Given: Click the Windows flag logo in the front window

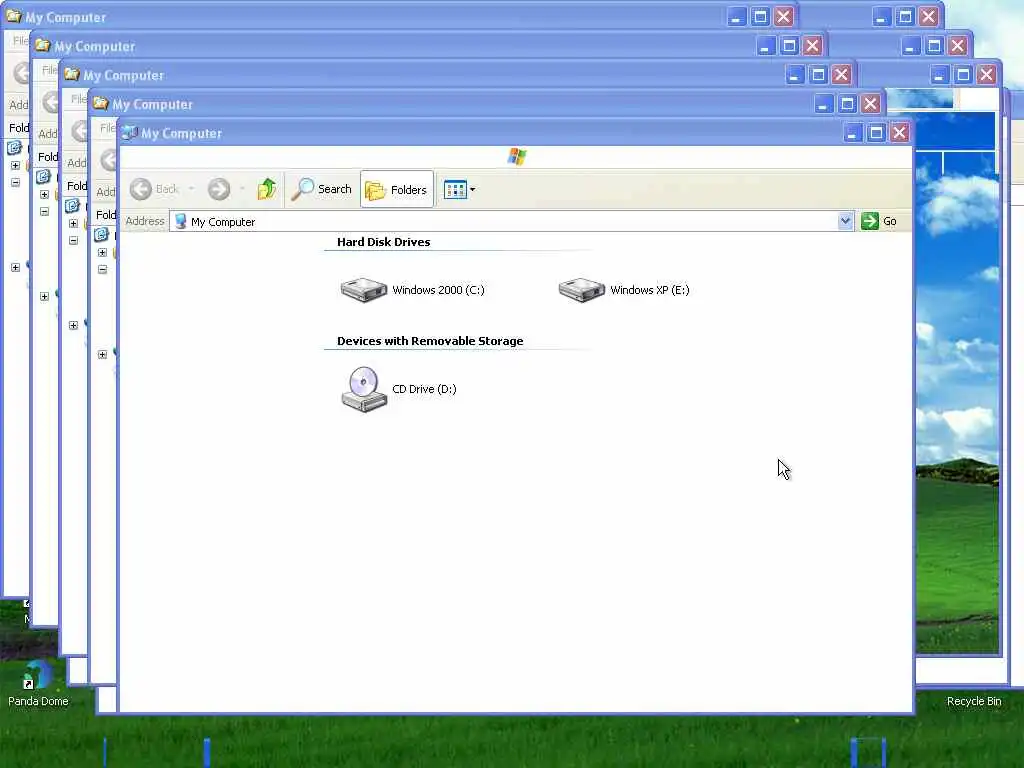Looking at the screenshot, I should [x=517, y=156].
